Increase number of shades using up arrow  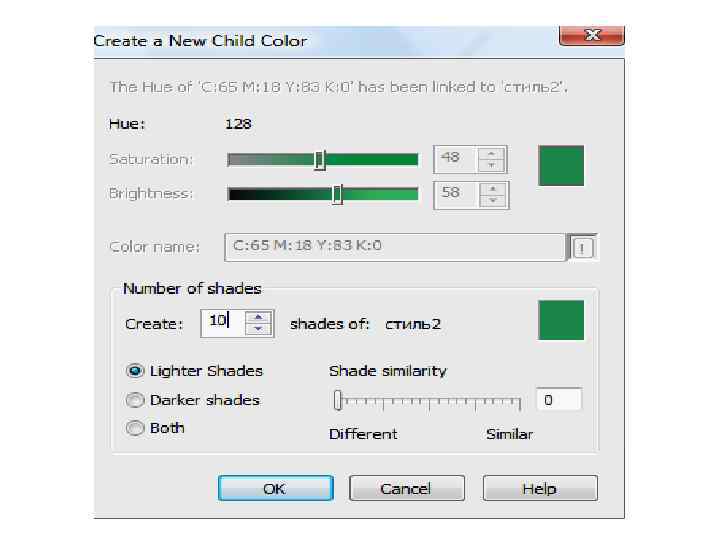pyautogui.click(x=259, y=317)
